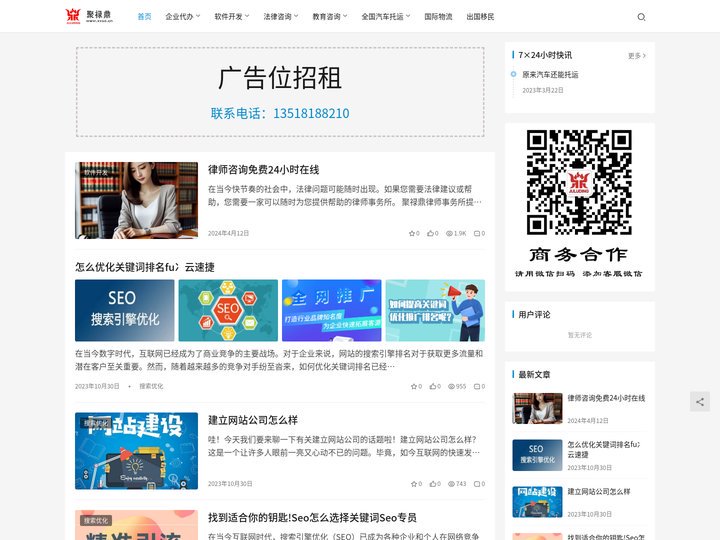Open lawyer woman thumbnail in main list
This screenshot has height=540, width=720.
pos(136,200)
